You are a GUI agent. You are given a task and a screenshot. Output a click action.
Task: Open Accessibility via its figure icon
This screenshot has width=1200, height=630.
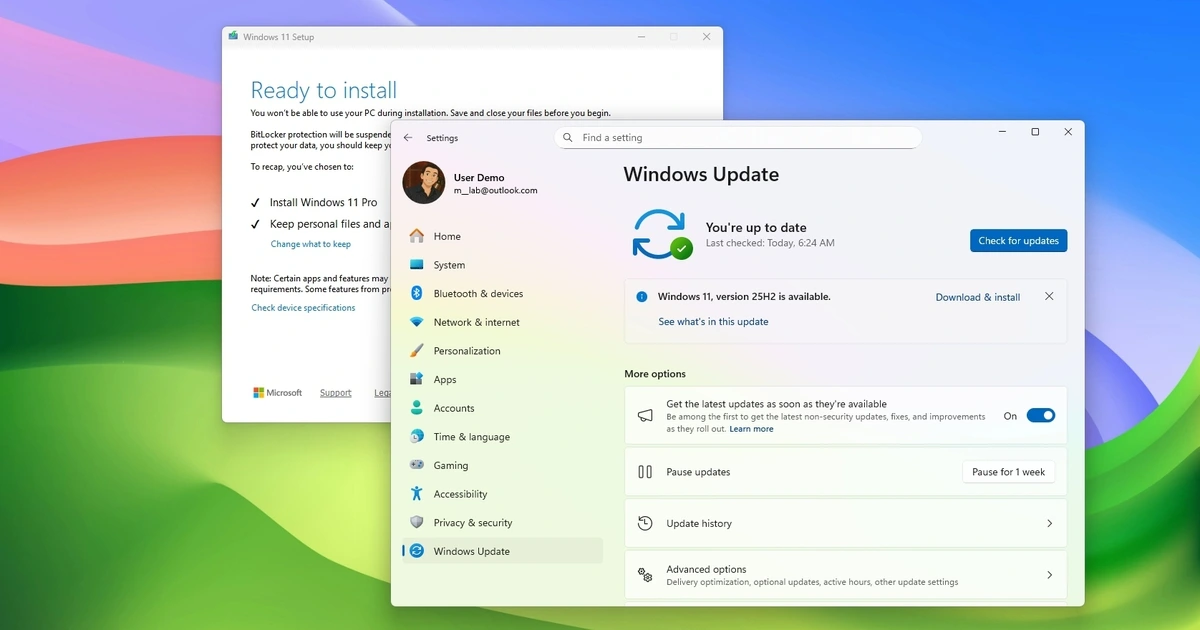(x=417, y=494)
